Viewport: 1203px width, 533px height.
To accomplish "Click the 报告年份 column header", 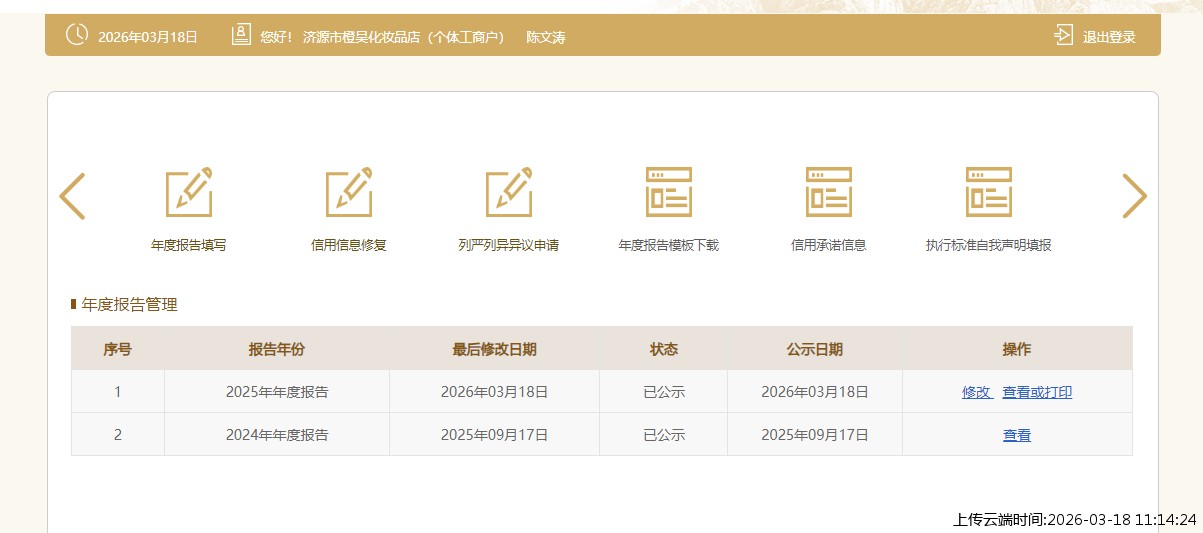I will pyautogui.click(x=277, y=349).
